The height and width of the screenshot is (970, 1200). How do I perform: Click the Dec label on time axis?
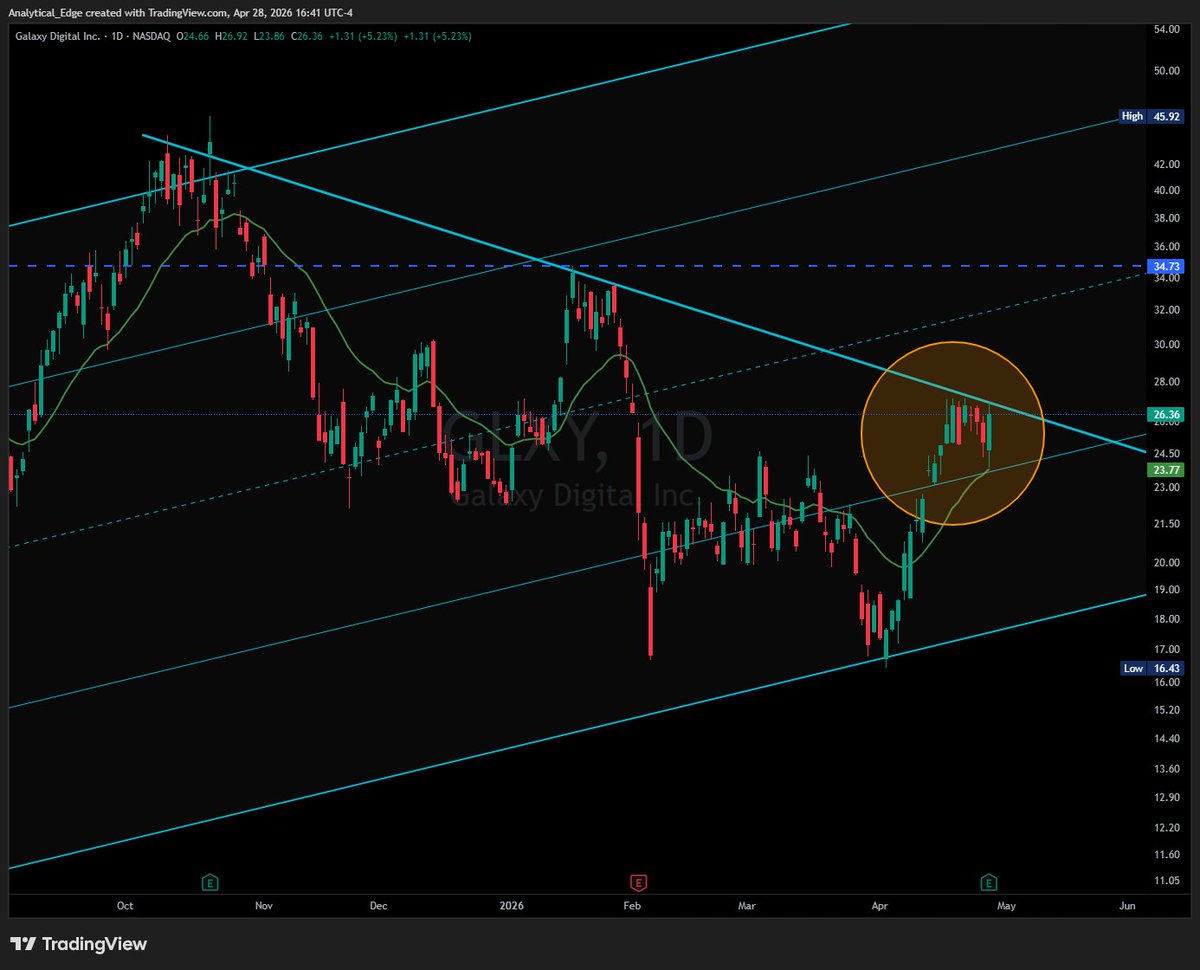377,906
